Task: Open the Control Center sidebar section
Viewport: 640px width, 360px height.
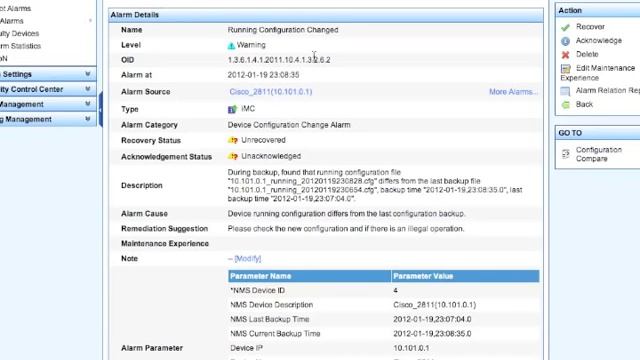Action: (x=48, y=89)
